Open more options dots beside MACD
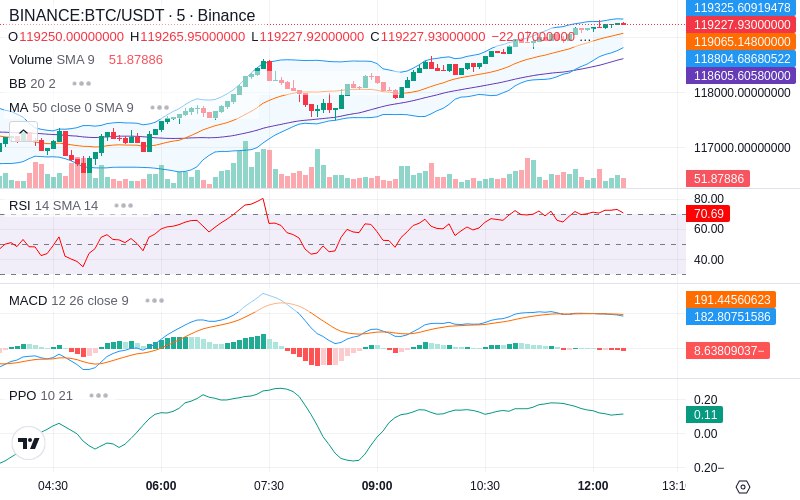Screen dimensions: 800x500 point(155,301)
